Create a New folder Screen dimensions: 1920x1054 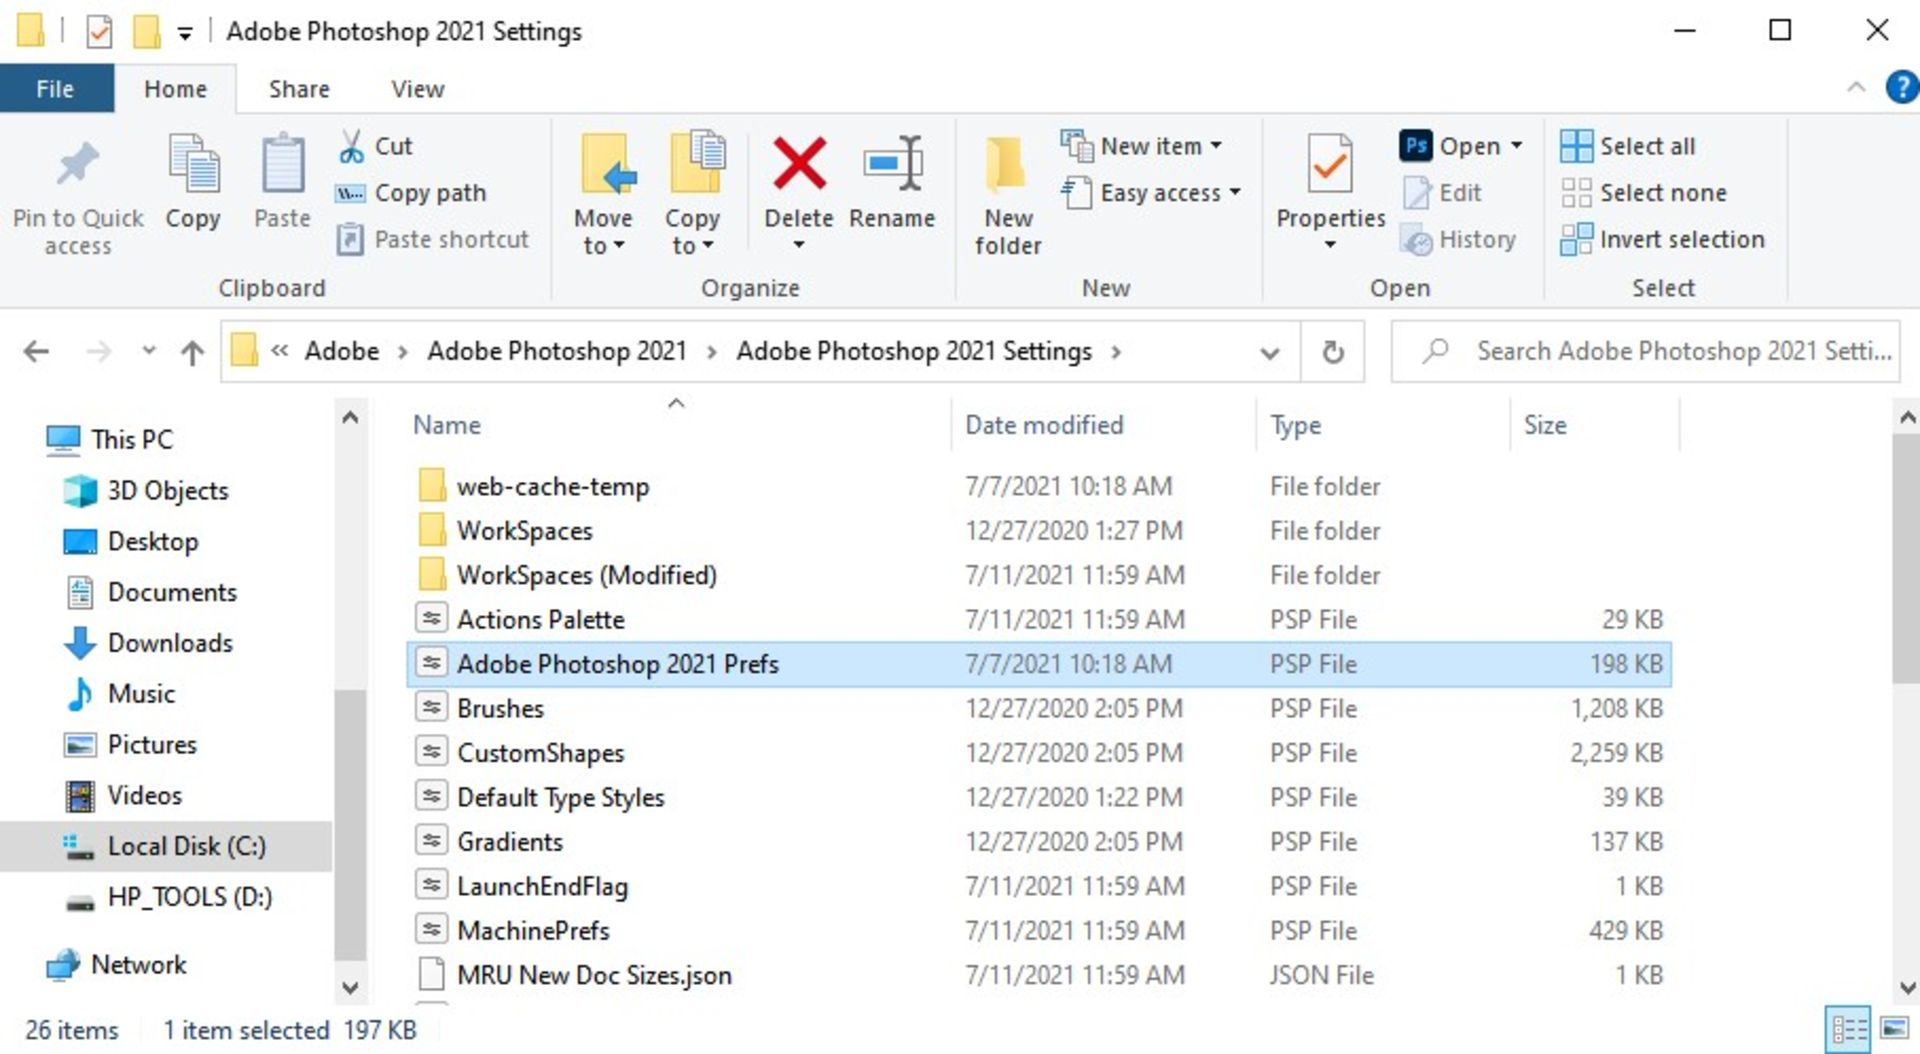click(1008, 196)
